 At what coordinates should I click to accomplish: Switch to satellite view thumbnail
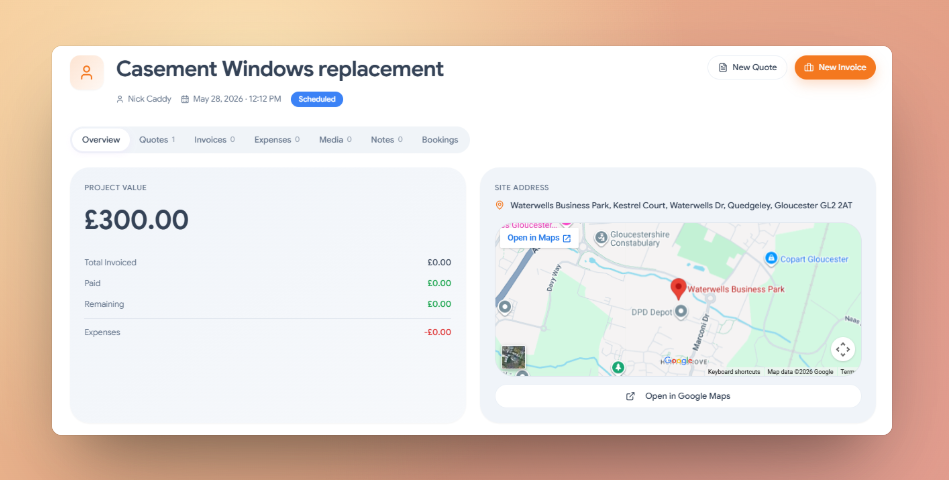coord(513,357)
